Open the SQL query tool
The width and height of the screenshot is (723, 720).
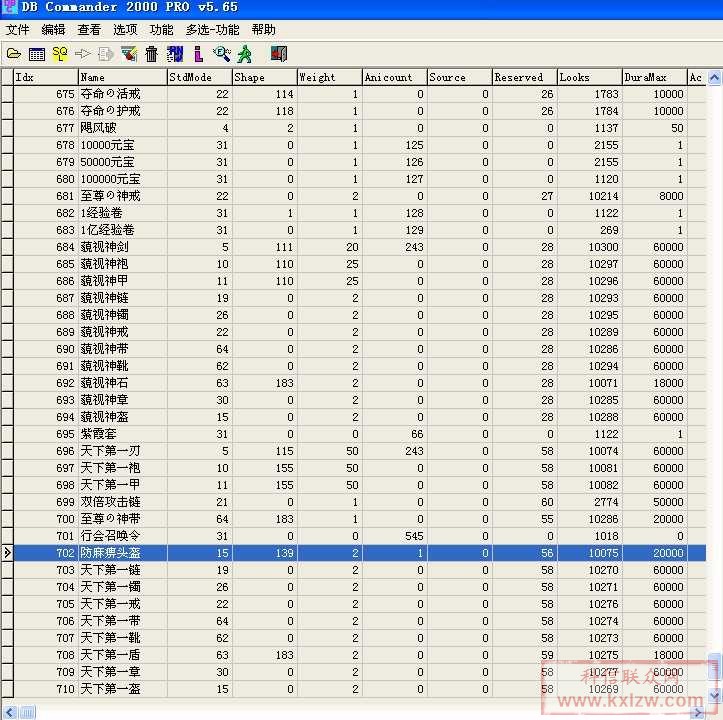click(x=60, y=54)
